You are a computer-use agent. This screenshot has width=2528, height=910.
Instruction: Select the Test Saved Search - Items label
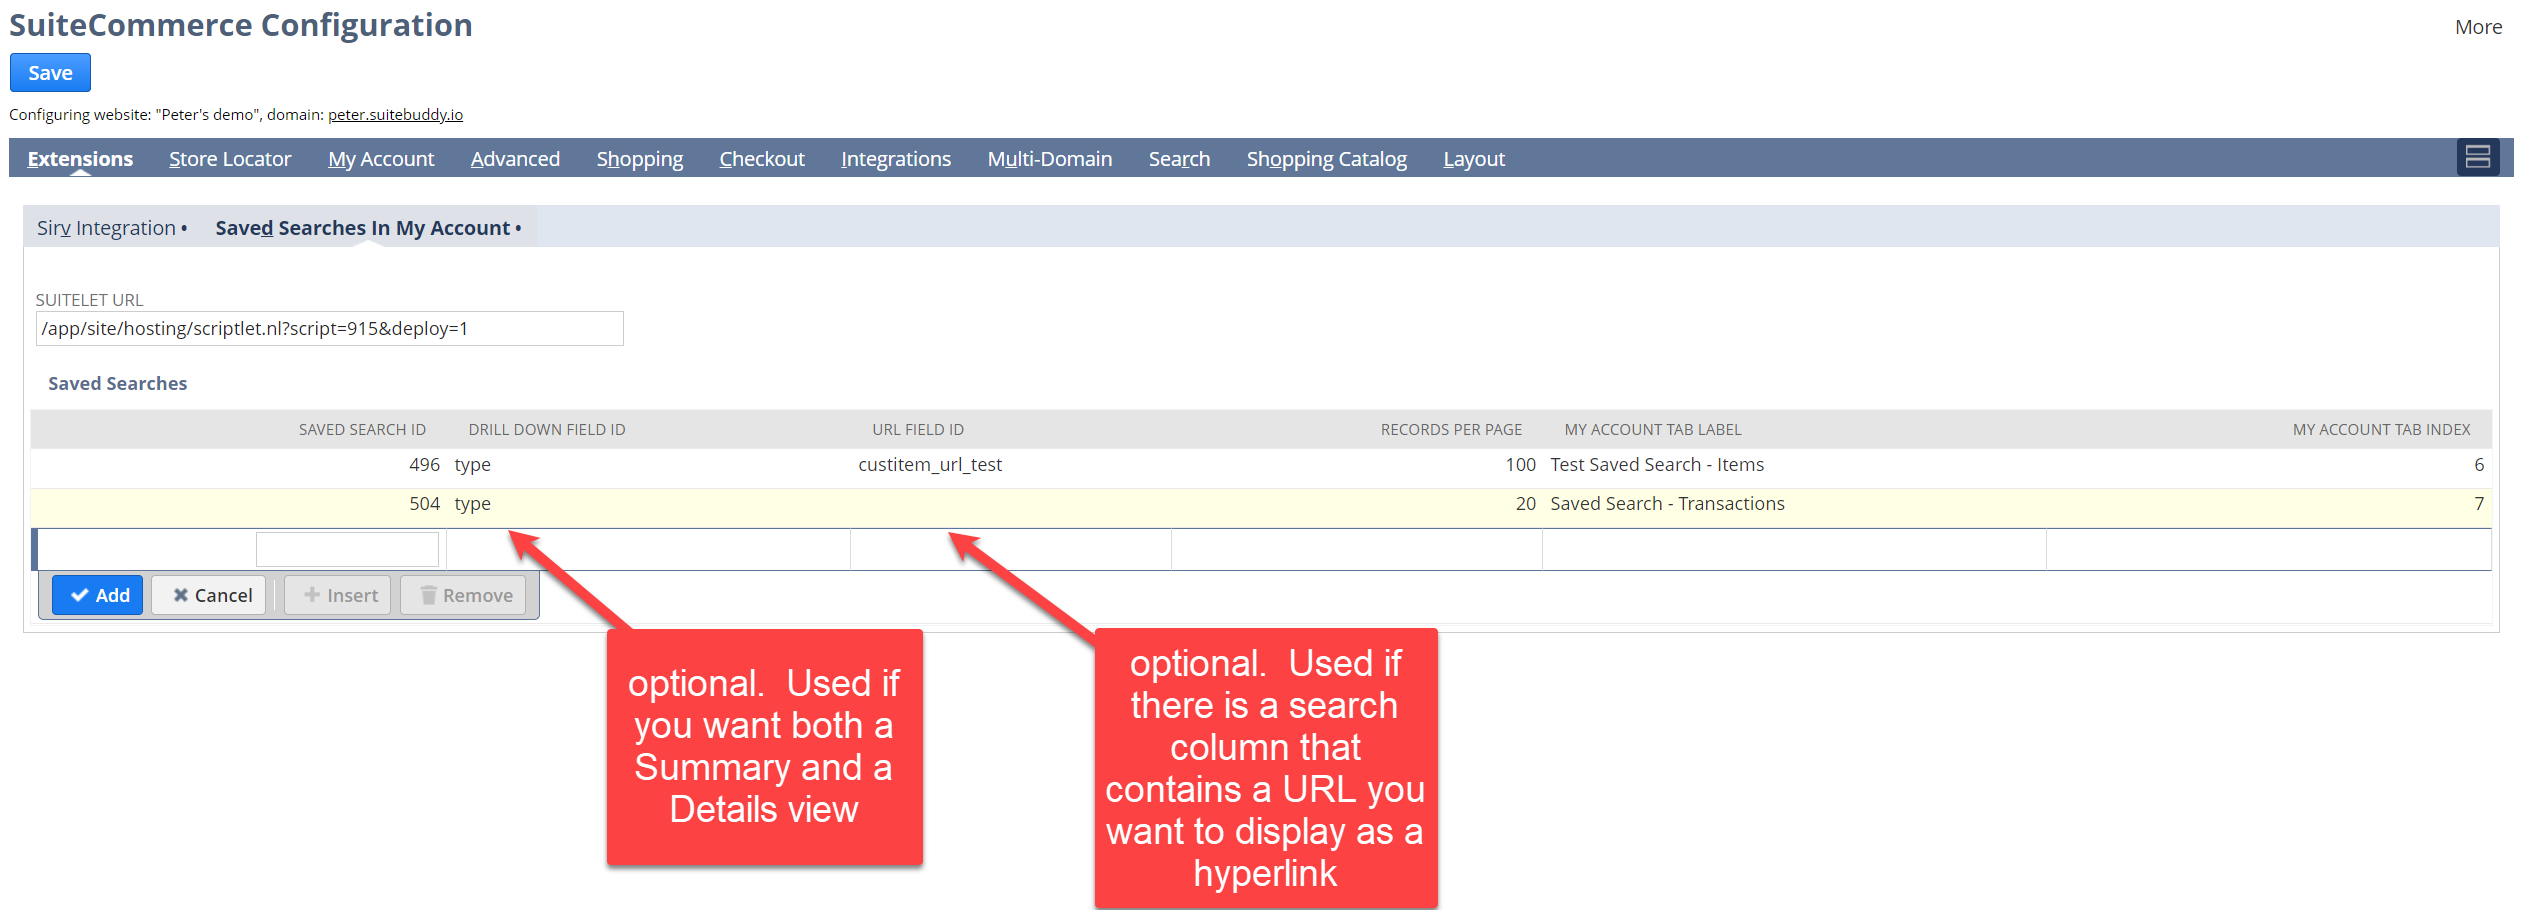(1657, 465)
